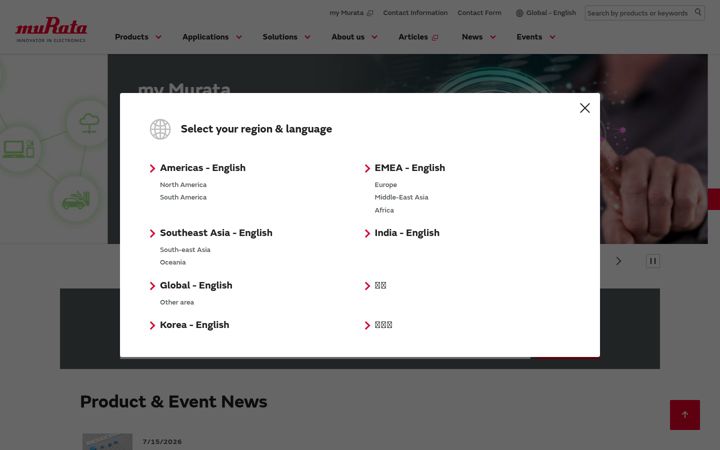Click the computer devices icon in banner
The image size is (720, 450).
click(x=19, y=149)
